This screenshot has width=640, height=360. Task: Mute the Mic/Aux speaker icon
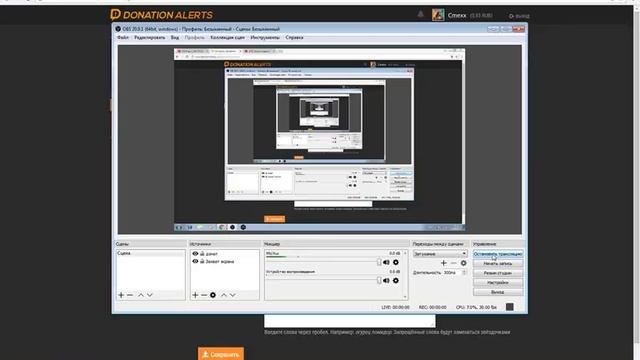[x=386, y=262]
